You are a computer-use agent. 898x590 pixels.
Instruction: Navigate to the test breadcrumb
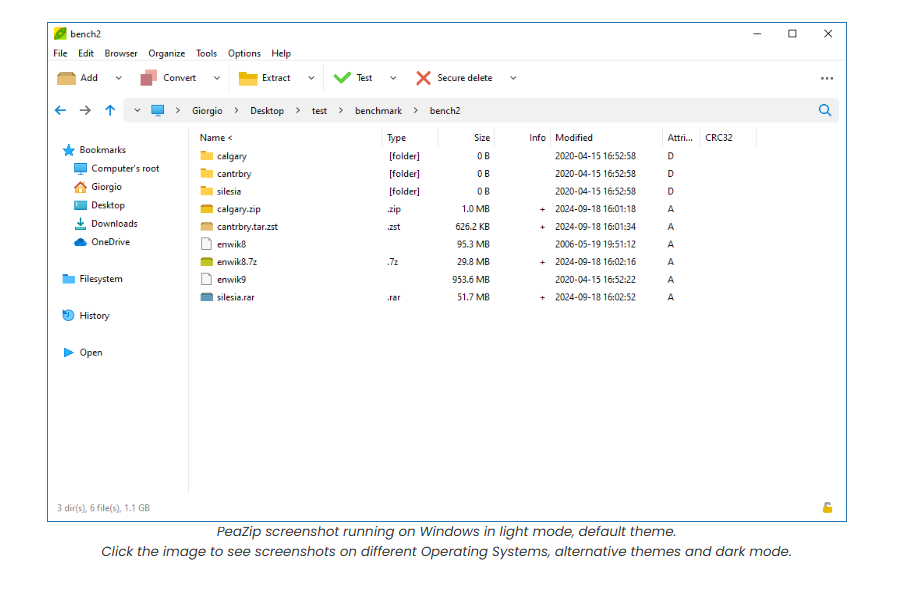320,111
